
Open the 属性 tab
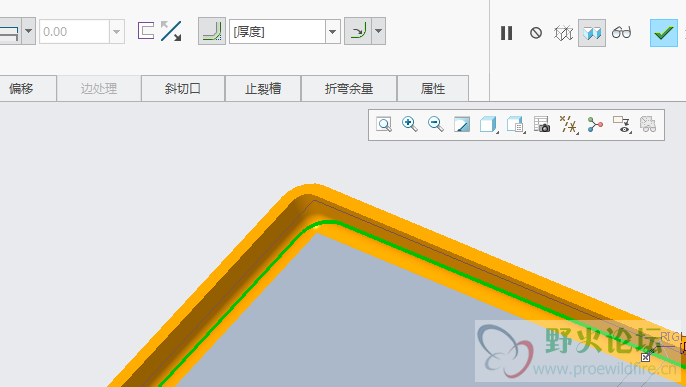click(x=433, y=89)
